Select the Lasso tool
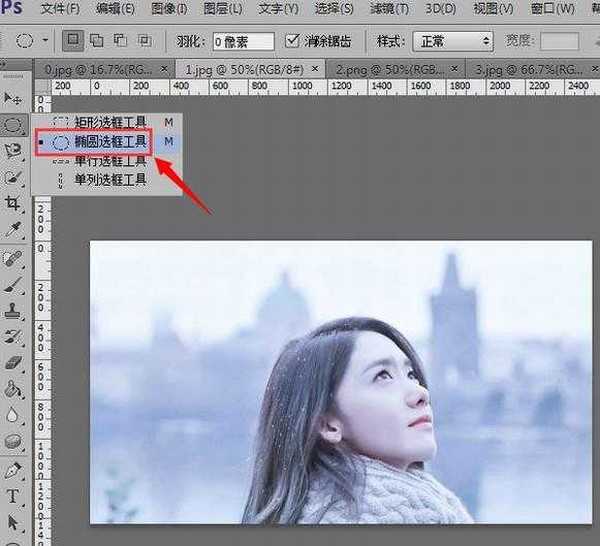Viewport: 600px width, 546px height. pyautogui.click(x=13, y=151)
